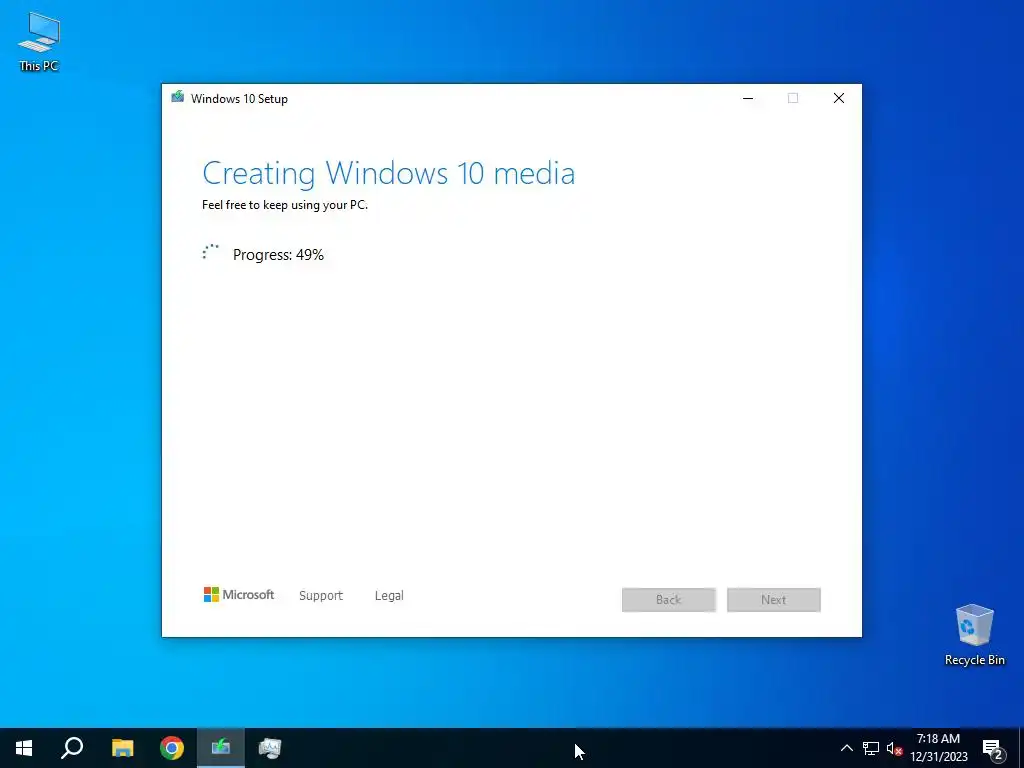Click the Progress: 49% text
The width and height of the screenshot is (1024, 768).
pos(278,255)
